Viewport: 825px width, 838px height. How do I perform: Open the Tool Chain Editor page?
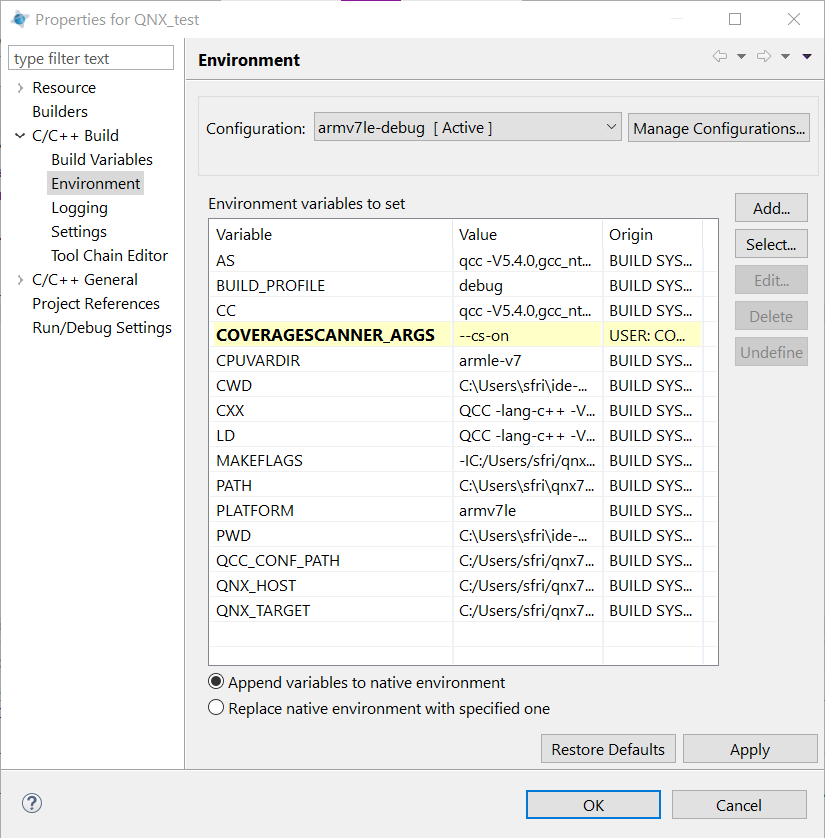click(110, 255)
